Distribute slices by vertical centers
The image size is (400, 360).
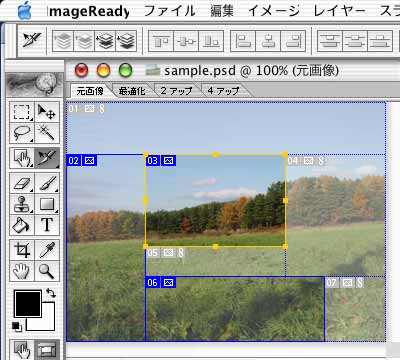pos(355,41)
